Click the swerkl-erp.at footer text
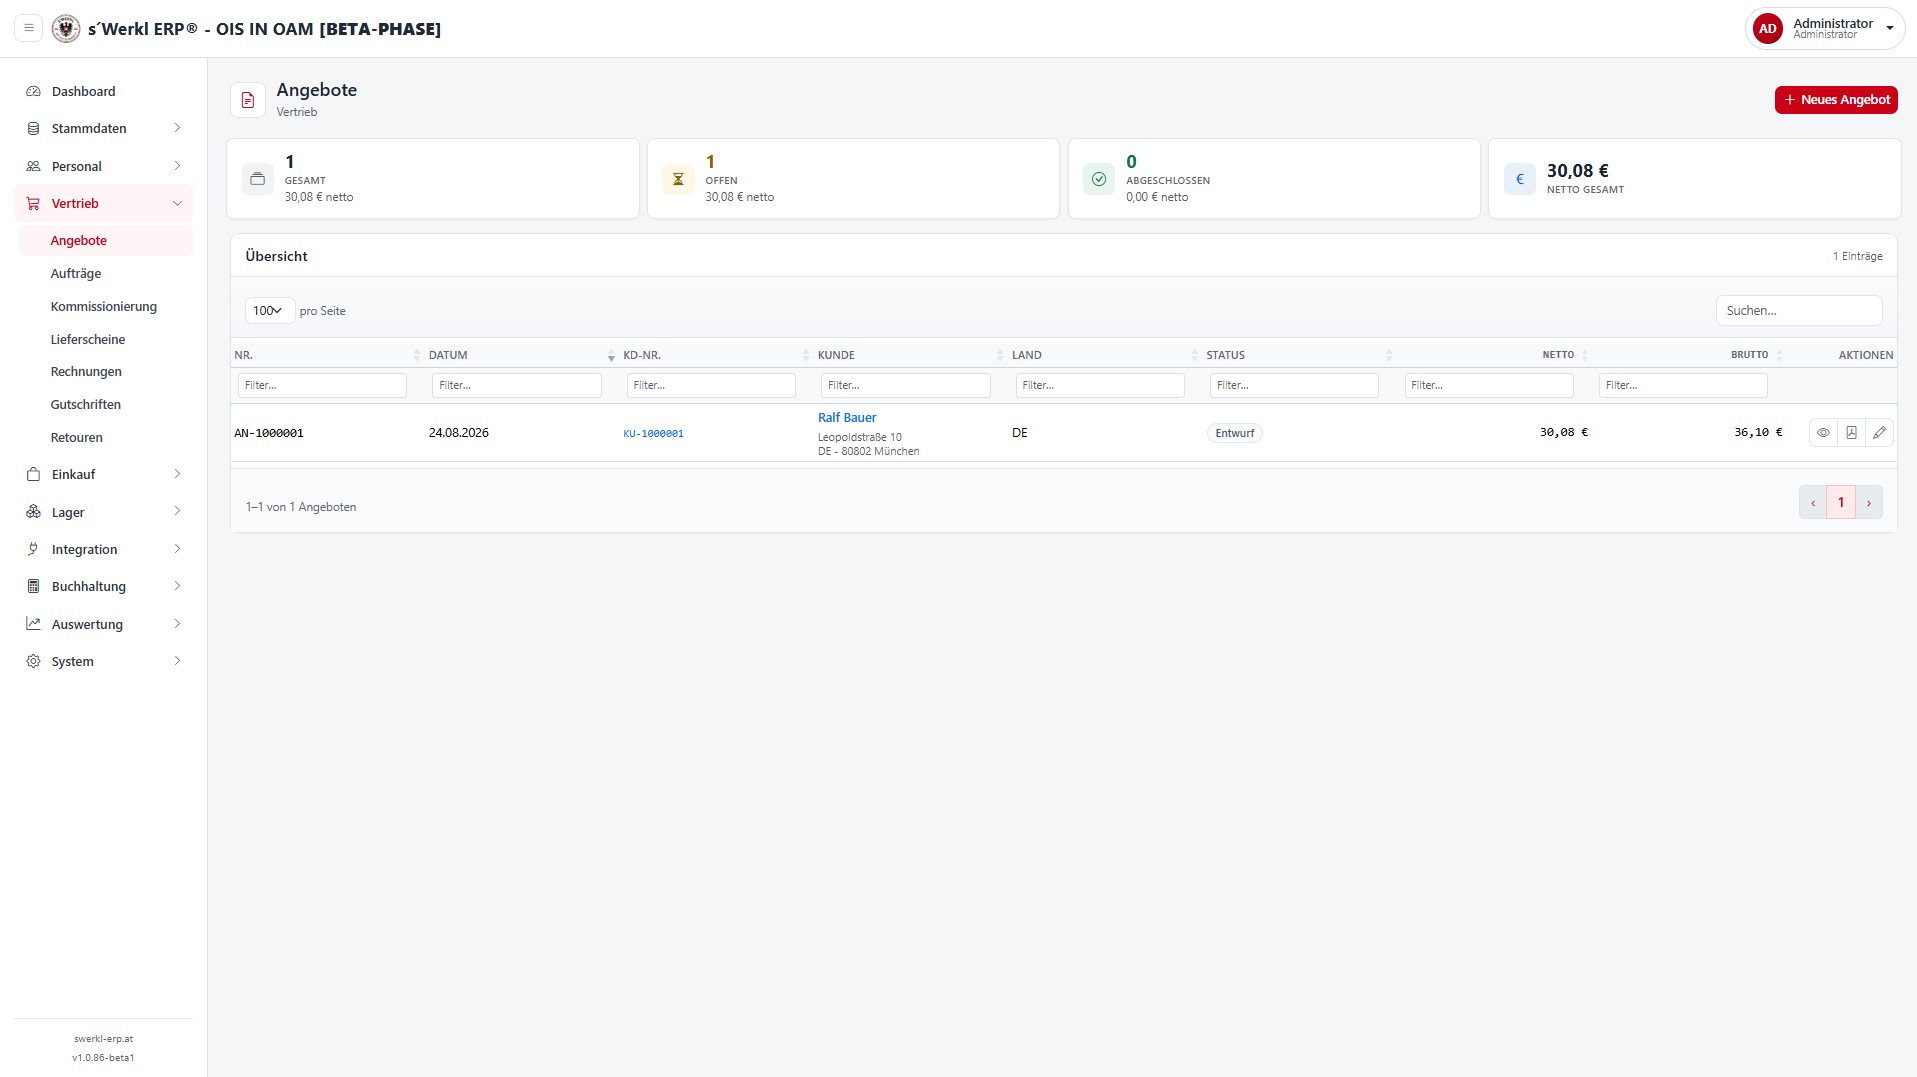The image size is (1917, 1077). (x=103, y=1039)
